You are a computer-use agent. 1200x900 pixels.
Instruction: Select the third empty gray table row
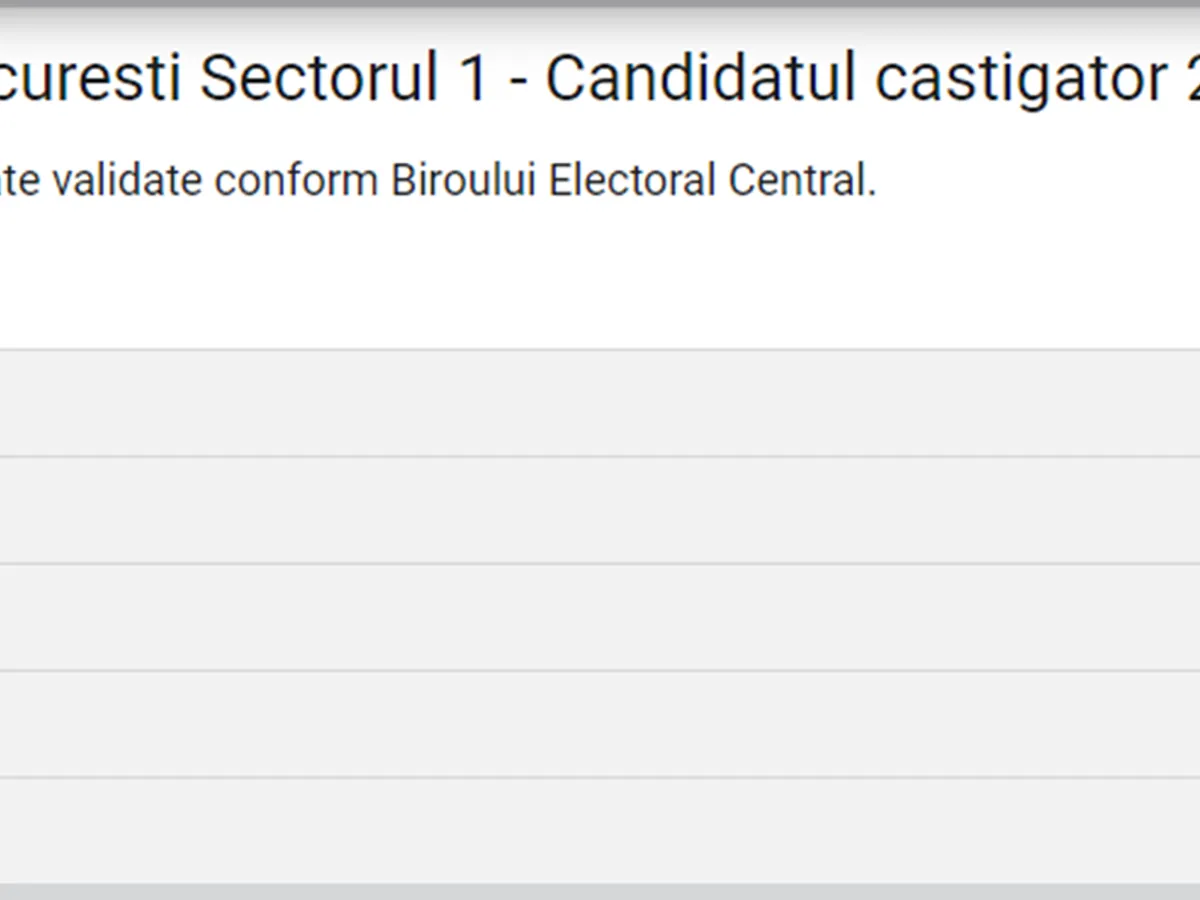click(600, 617)
